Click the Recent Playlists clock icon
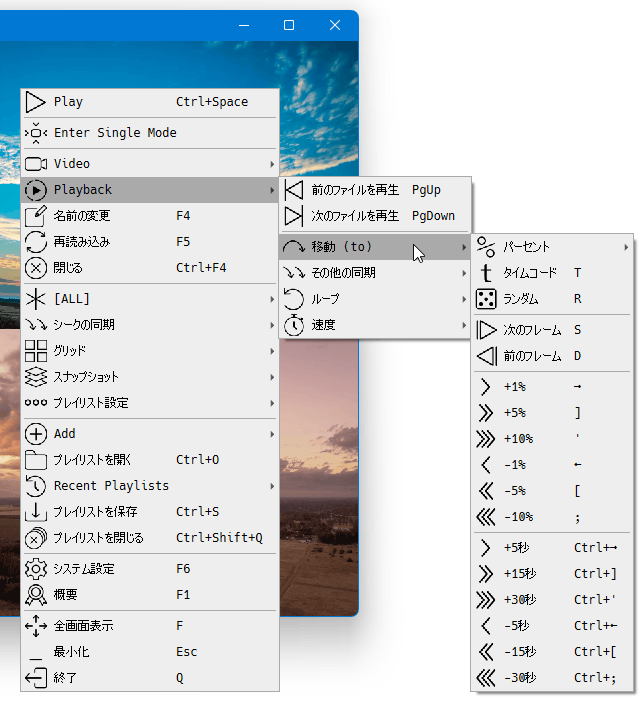Viewport: 644px width, 704px height. tap(35, 486)
